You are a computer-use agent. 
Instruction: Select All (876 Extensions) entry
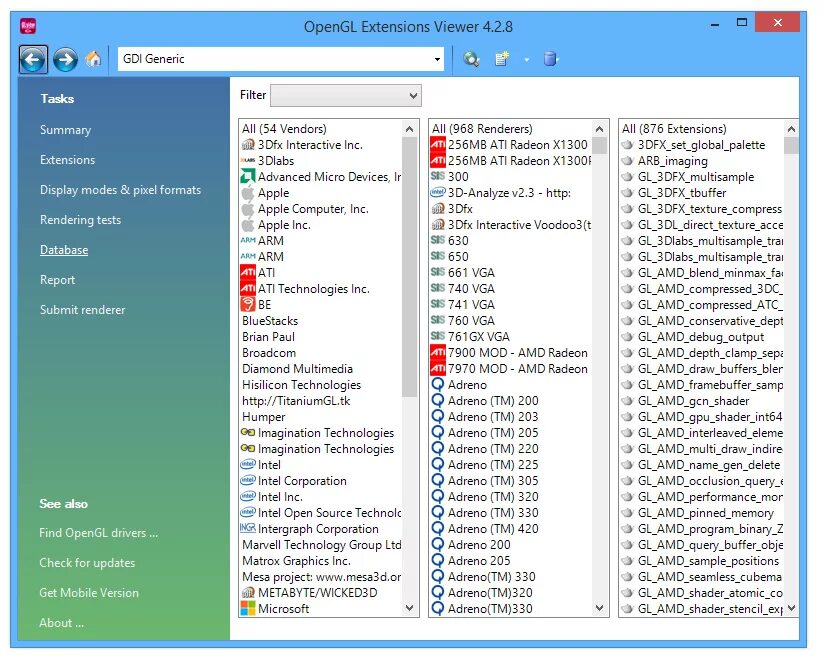click(674, 129)
